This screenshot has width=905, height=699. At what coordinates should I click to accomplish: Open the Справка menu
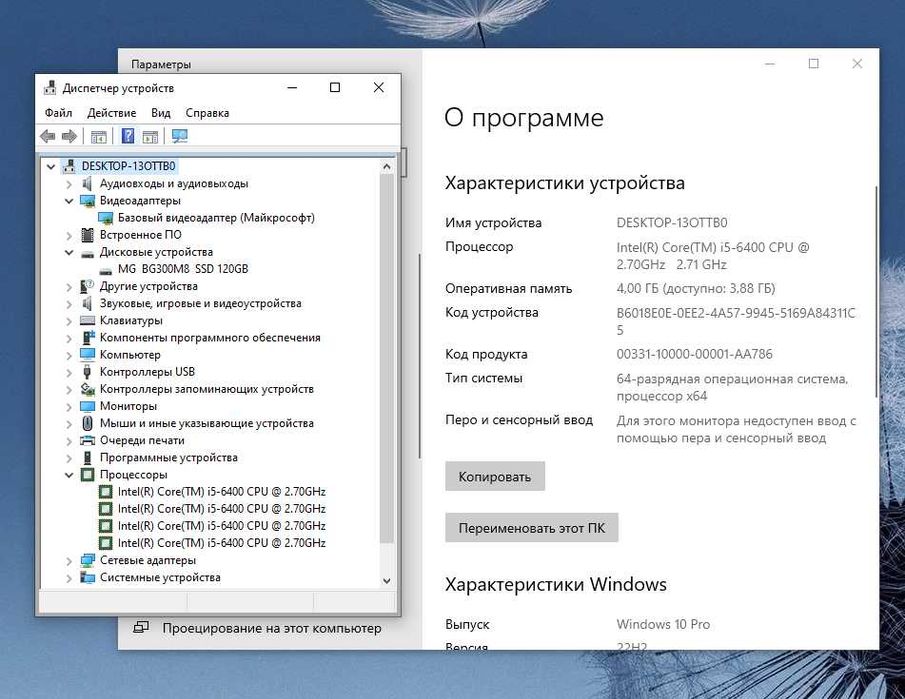pos(207,113)
